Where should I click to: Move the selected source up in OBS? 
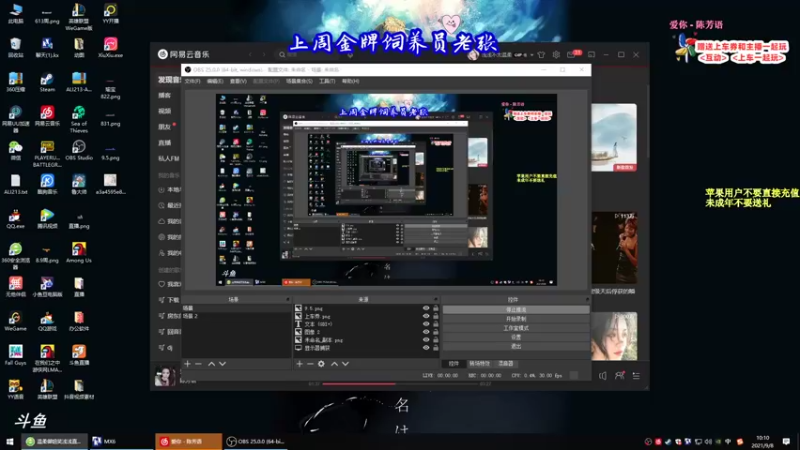point(334,364)
